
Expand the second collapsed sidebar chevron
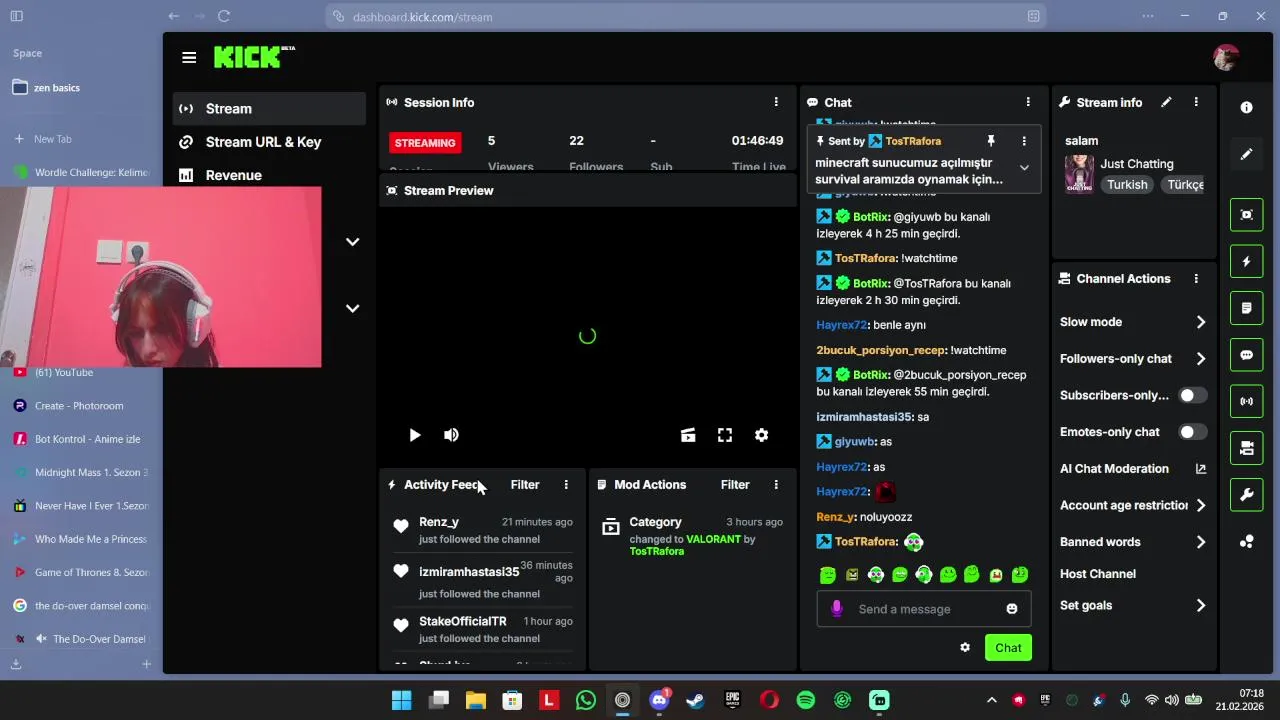pyautogui.click(x=352, y=308)
